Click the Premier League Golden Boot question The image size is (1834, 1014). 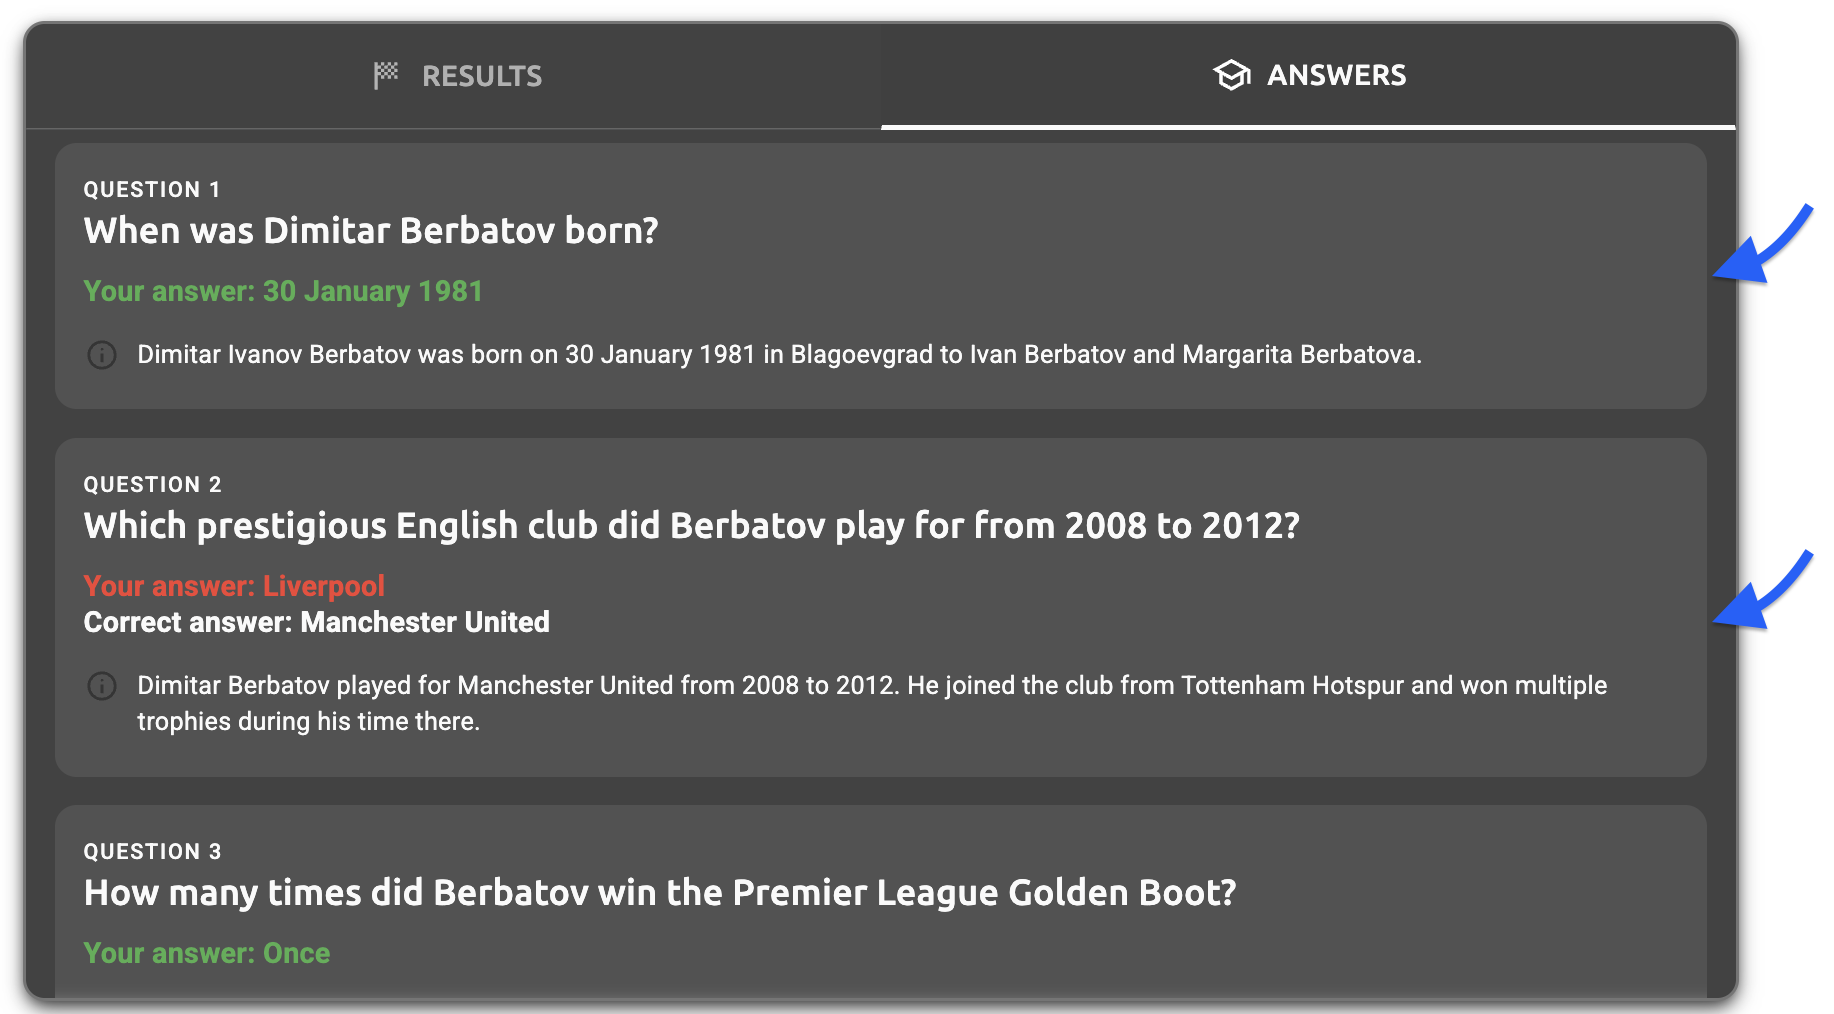coord(660,893)
